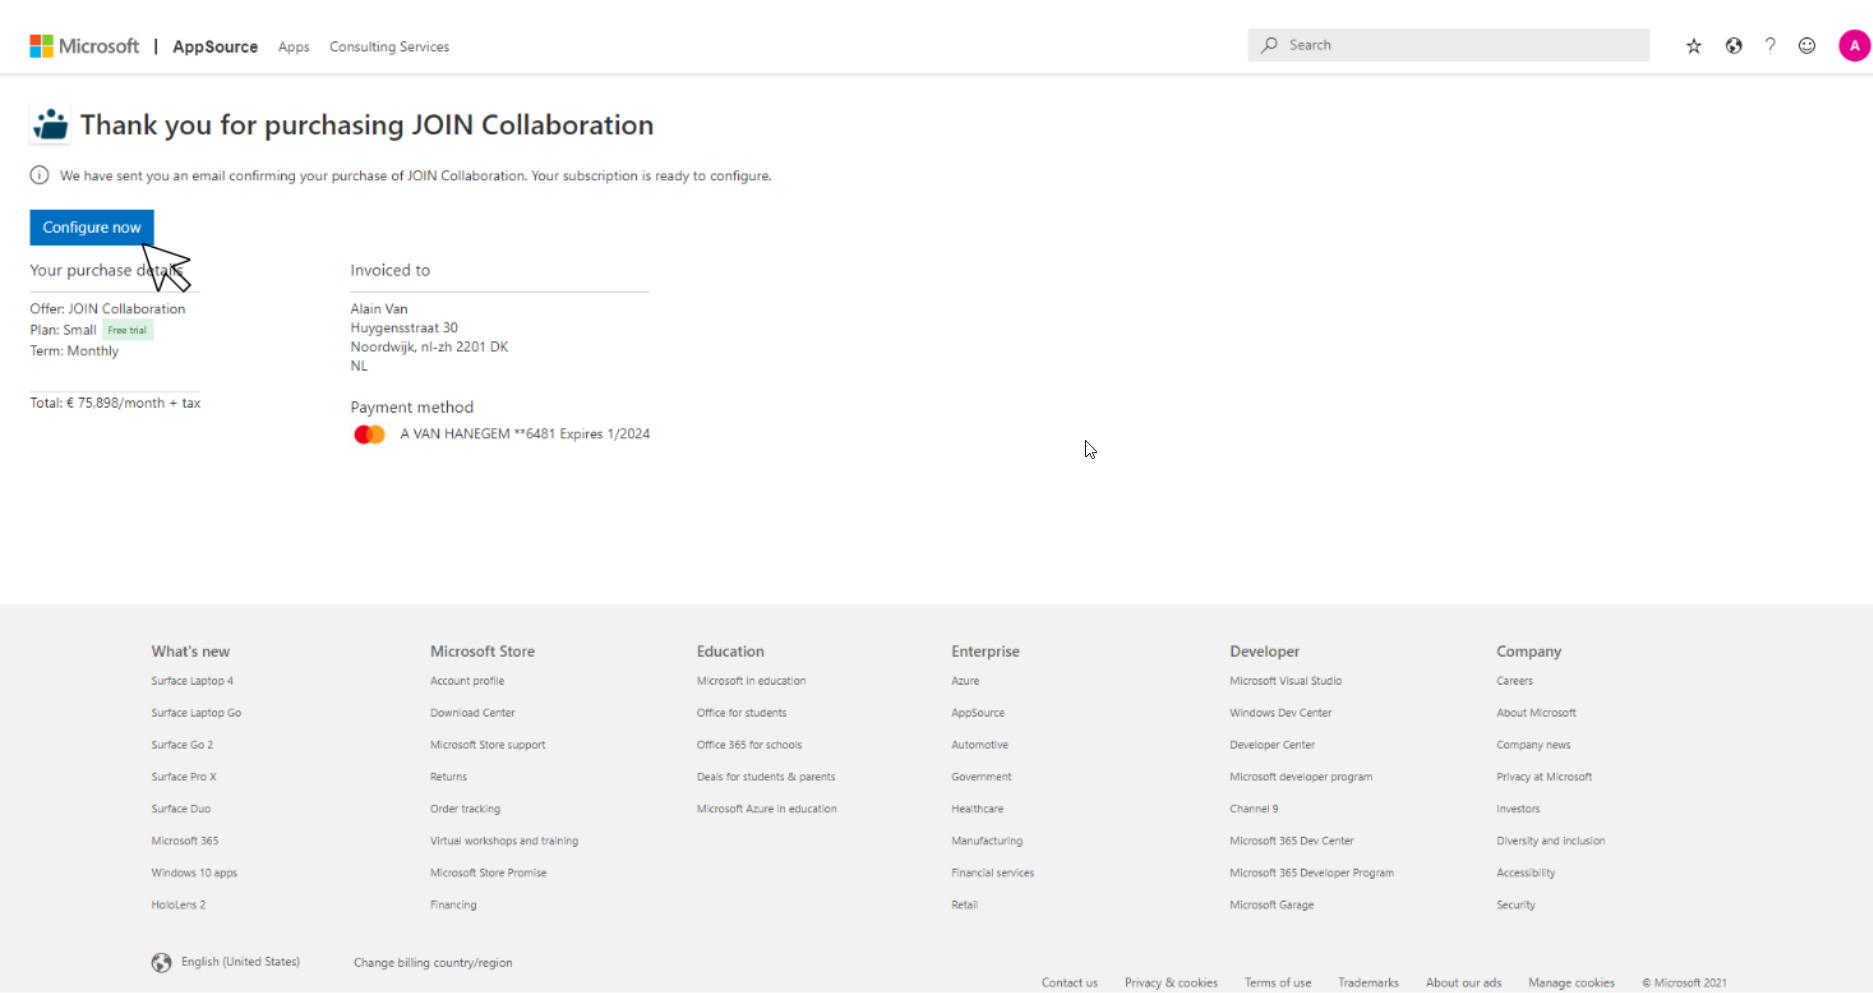Open Retail link

point(964,905)
